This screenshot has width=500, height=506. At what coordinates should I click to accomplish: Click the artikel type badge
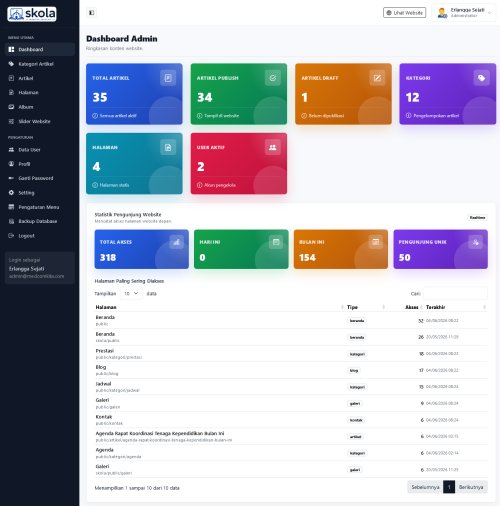pos(356,437)
